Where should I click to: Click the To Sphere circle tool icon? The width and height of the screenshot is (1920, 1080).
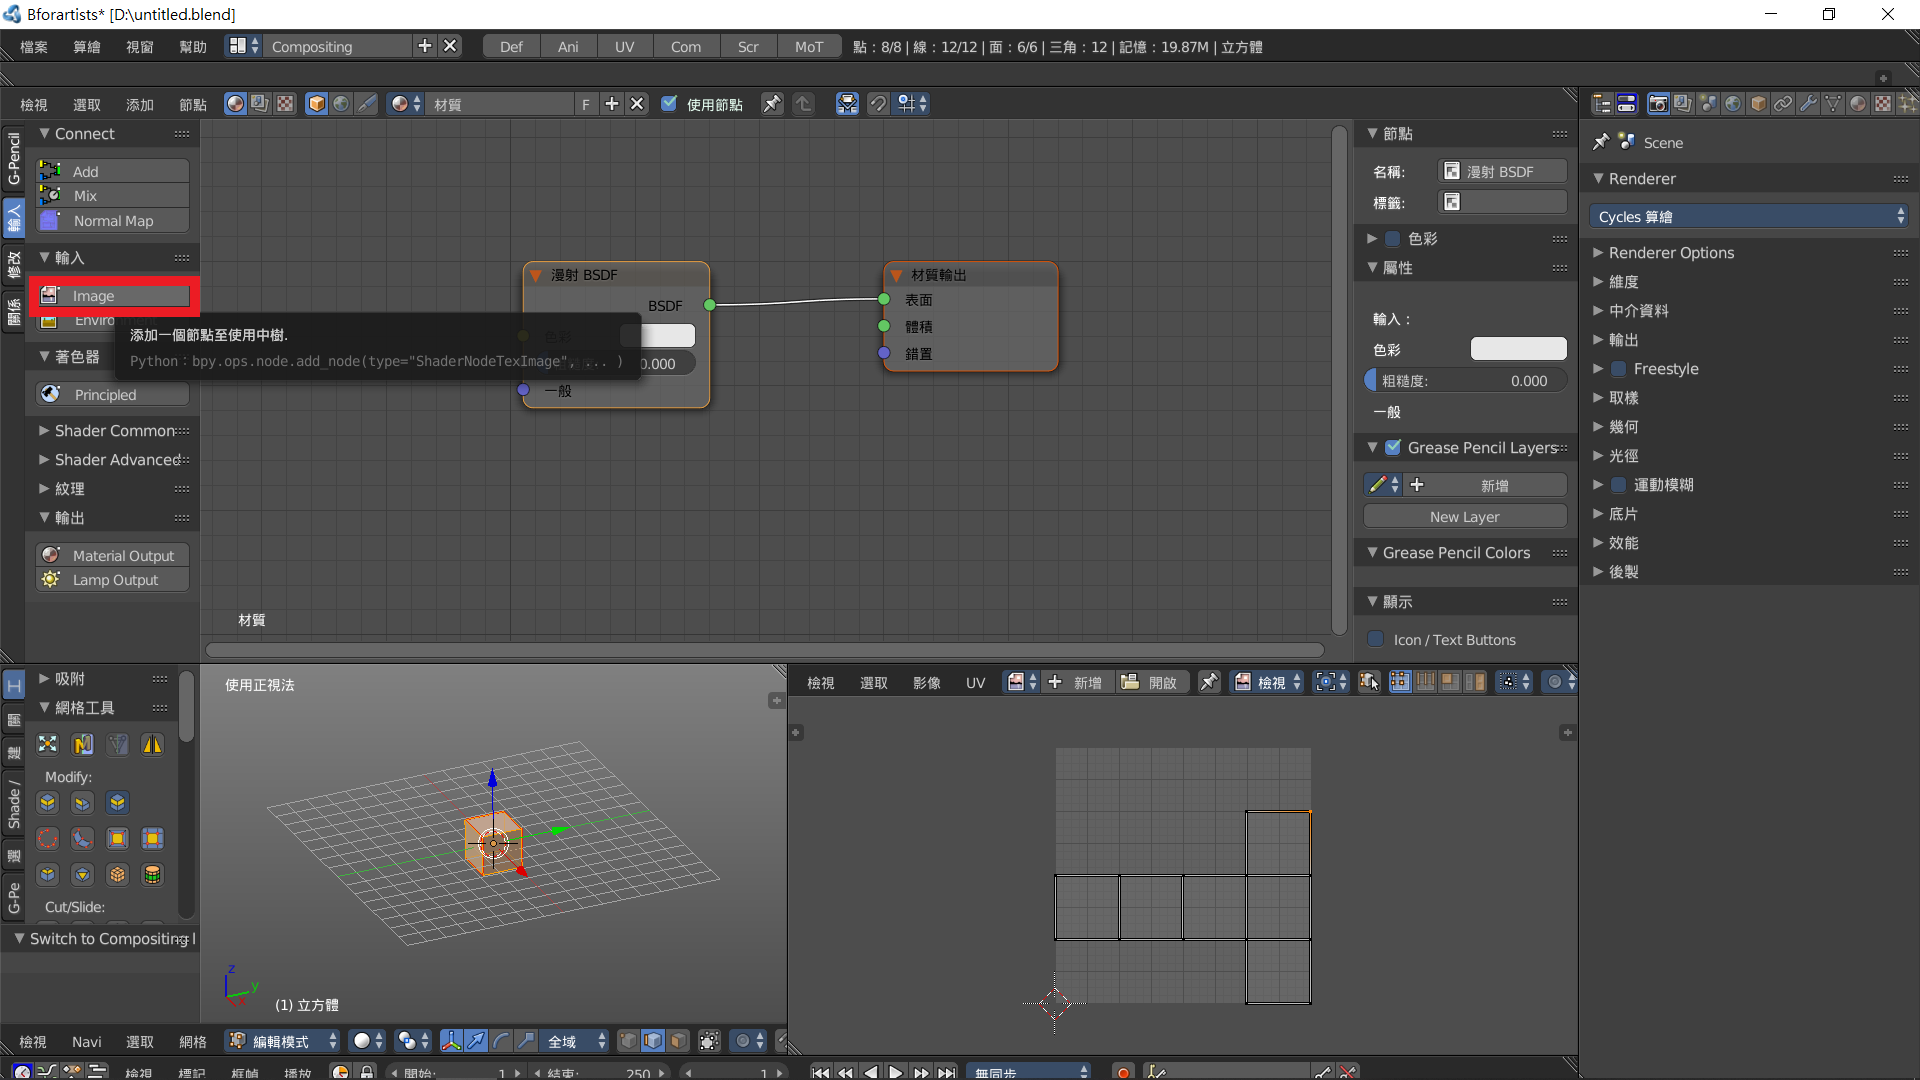[x=48, y=839]
